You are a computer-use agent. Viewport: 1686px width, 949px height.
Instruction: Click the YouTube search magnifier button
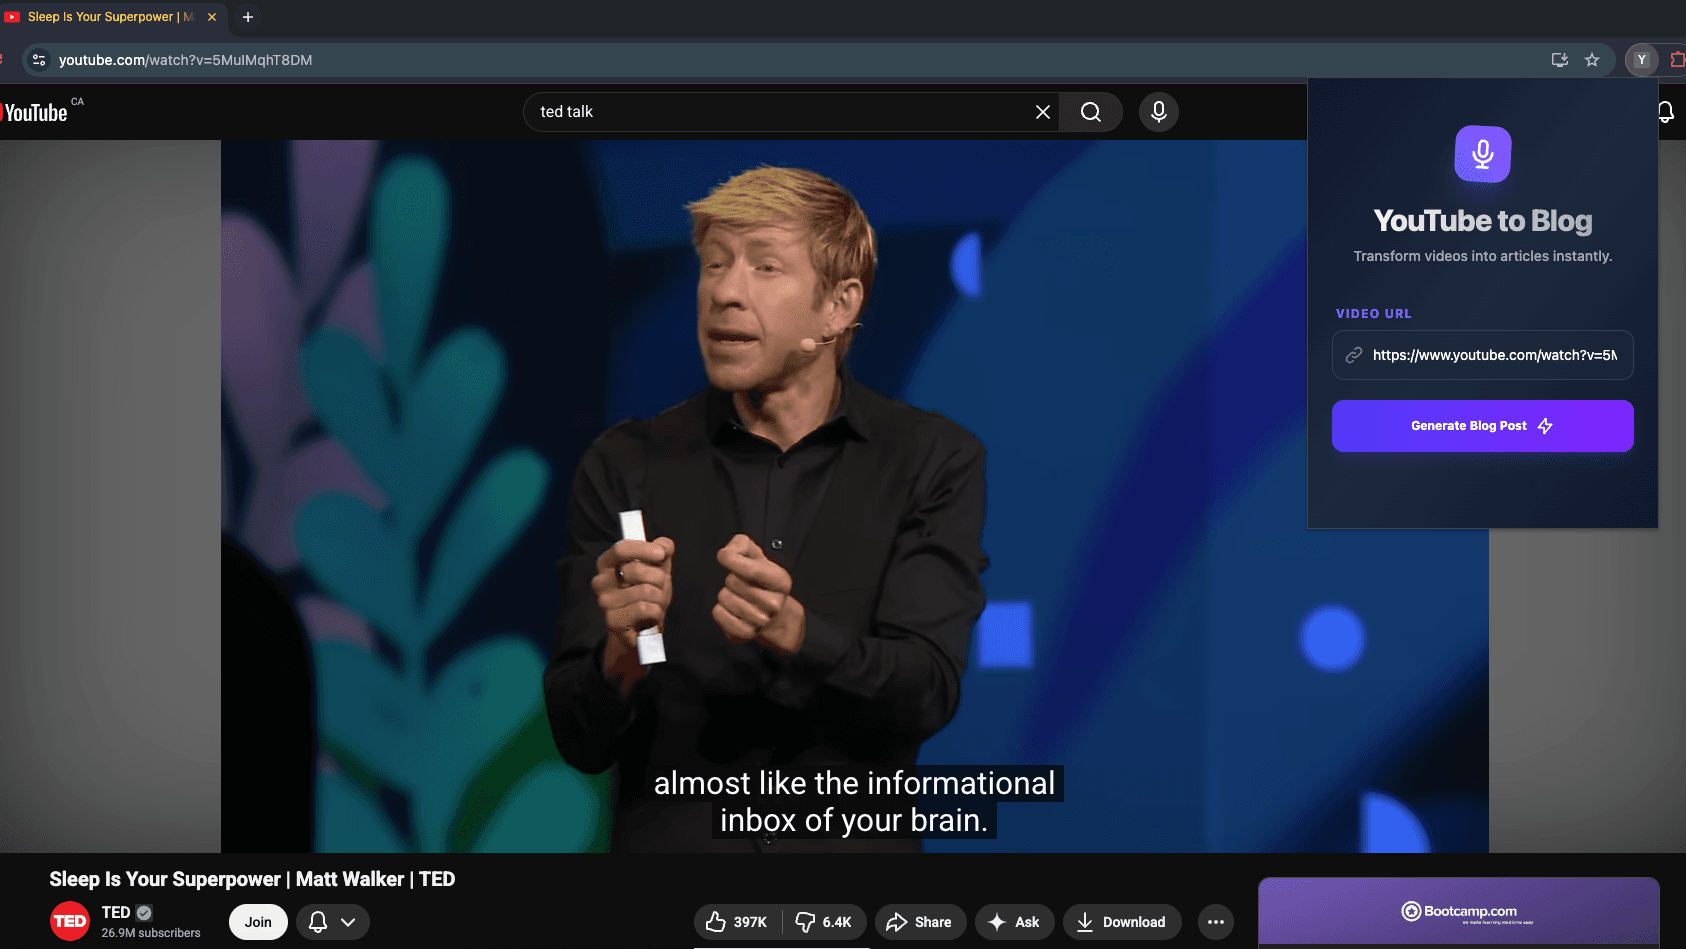(1090, 112)
